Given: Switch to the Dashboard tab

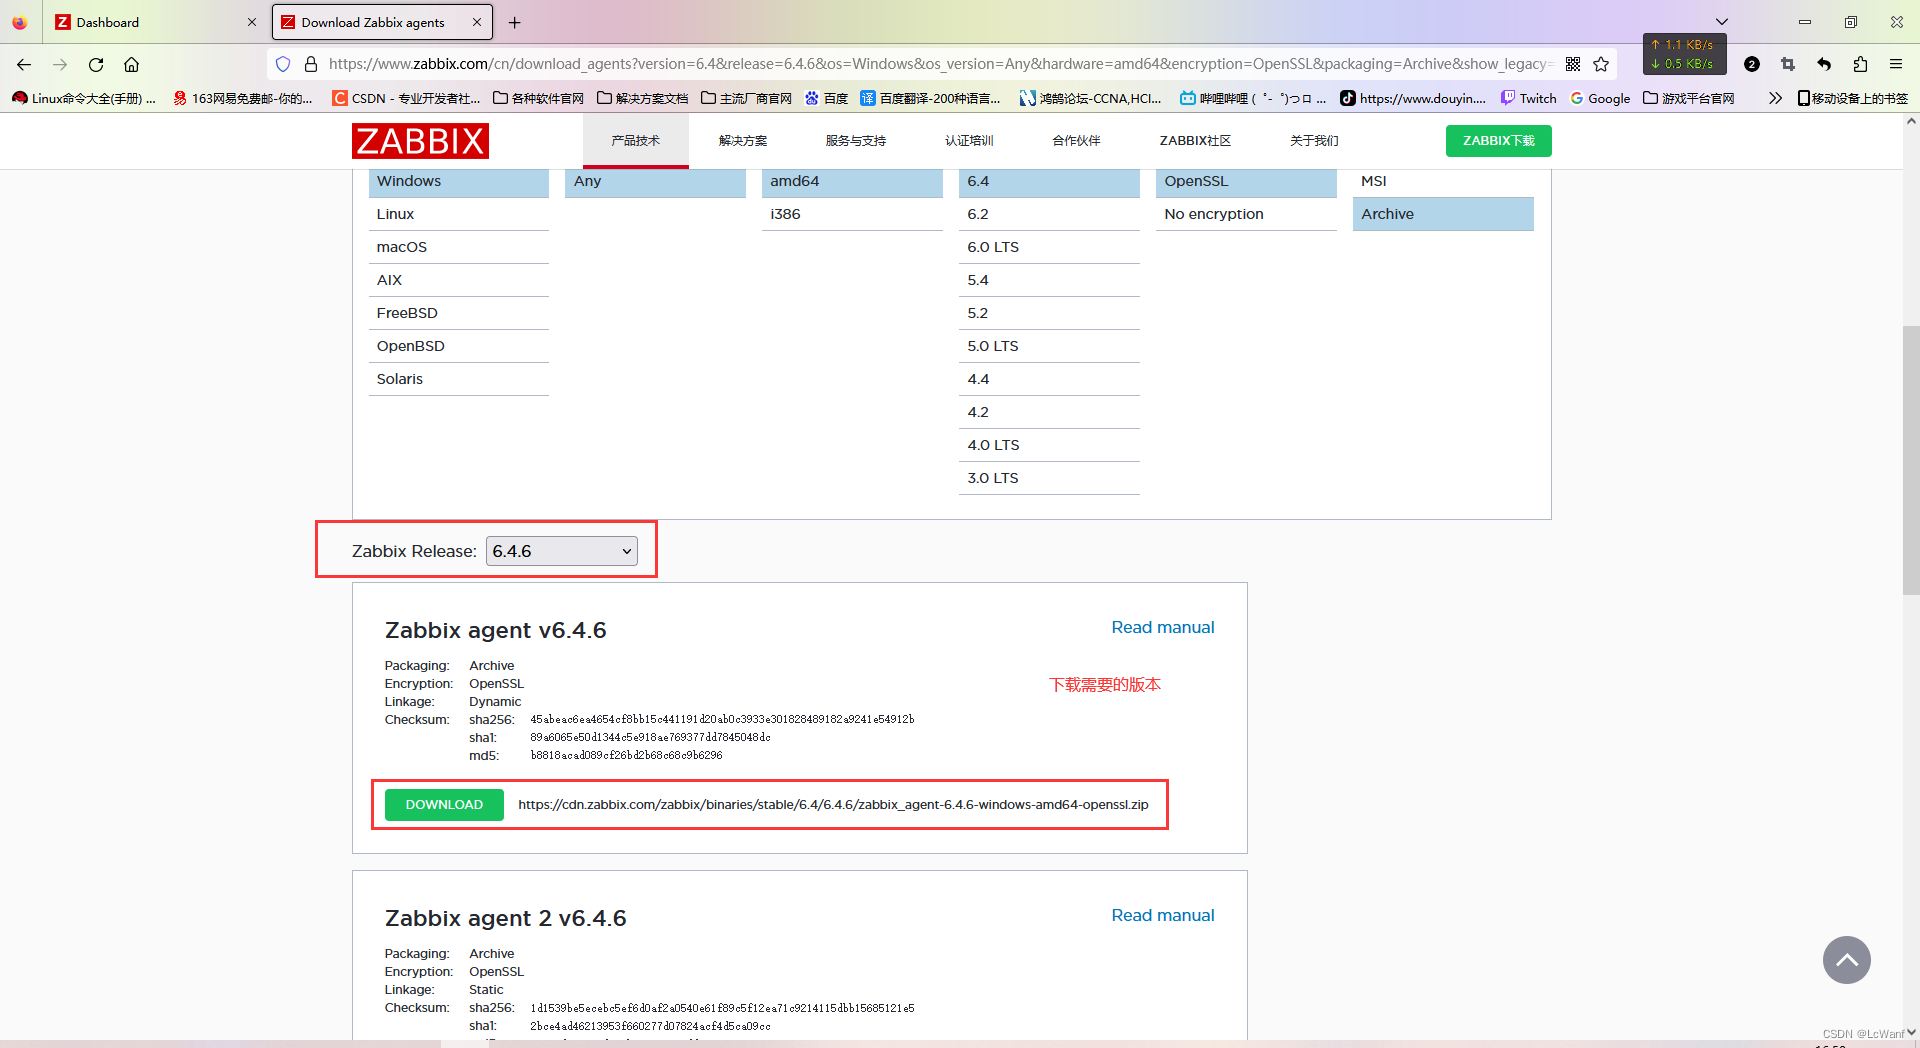Looking at the screenshot, I should coord(155,22).
